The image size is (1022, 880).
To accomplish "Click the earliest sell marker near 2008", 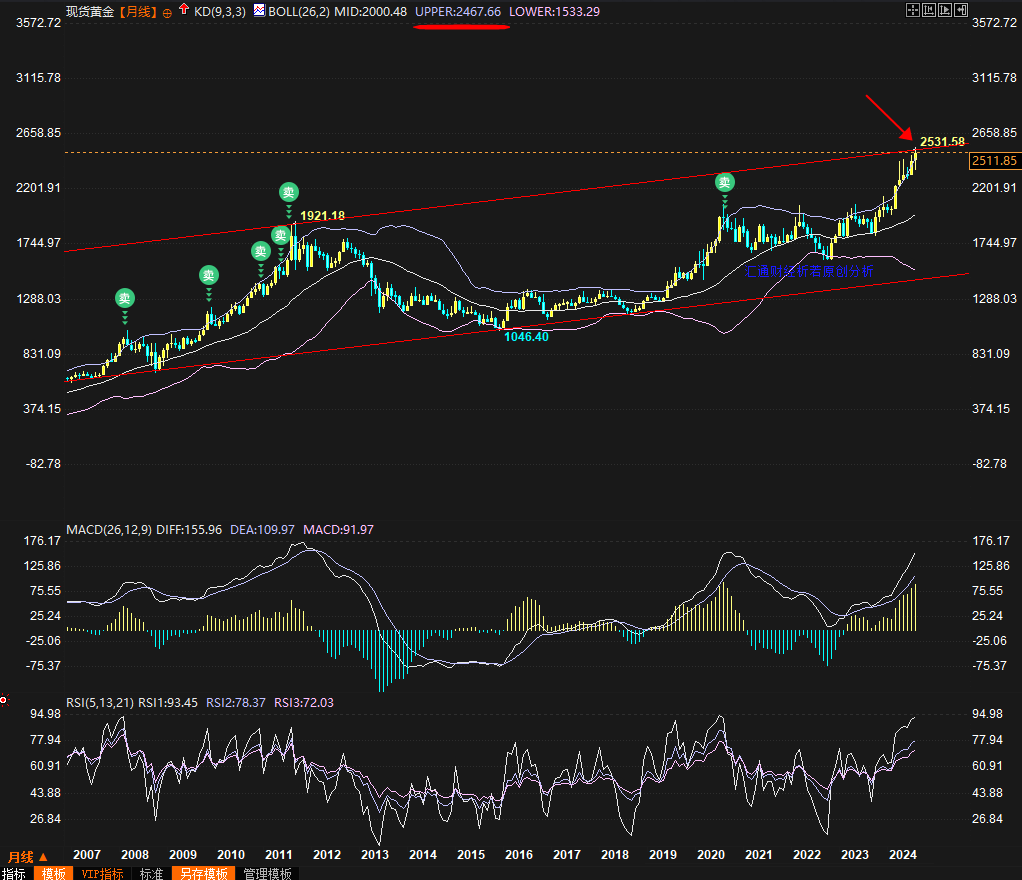I will tap(124, 298).
